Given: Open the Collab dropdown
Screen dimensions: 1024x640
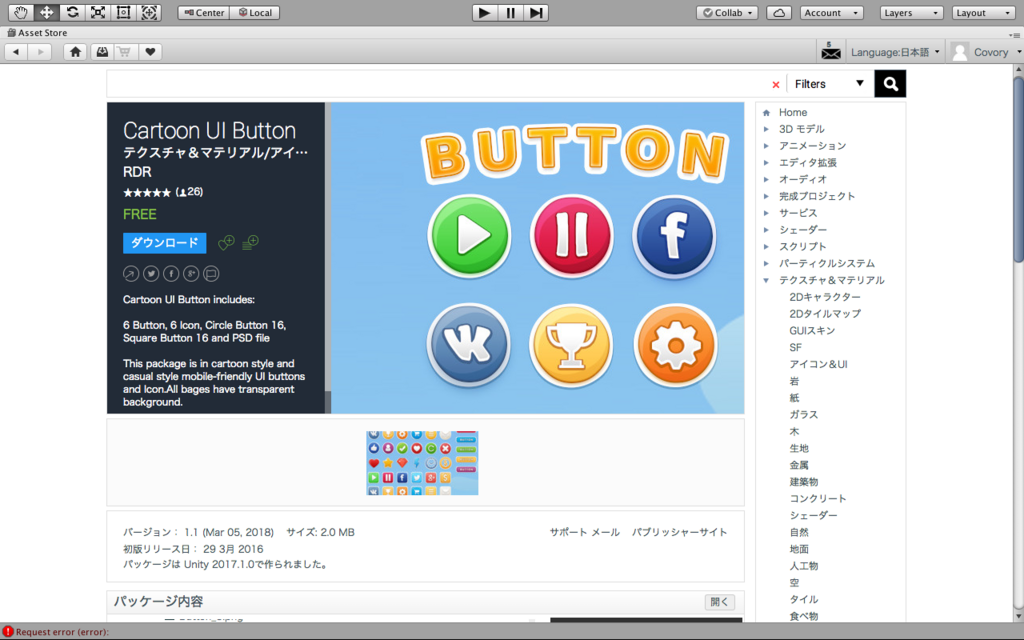Looking at the screenshot, I should coord(727,12).
